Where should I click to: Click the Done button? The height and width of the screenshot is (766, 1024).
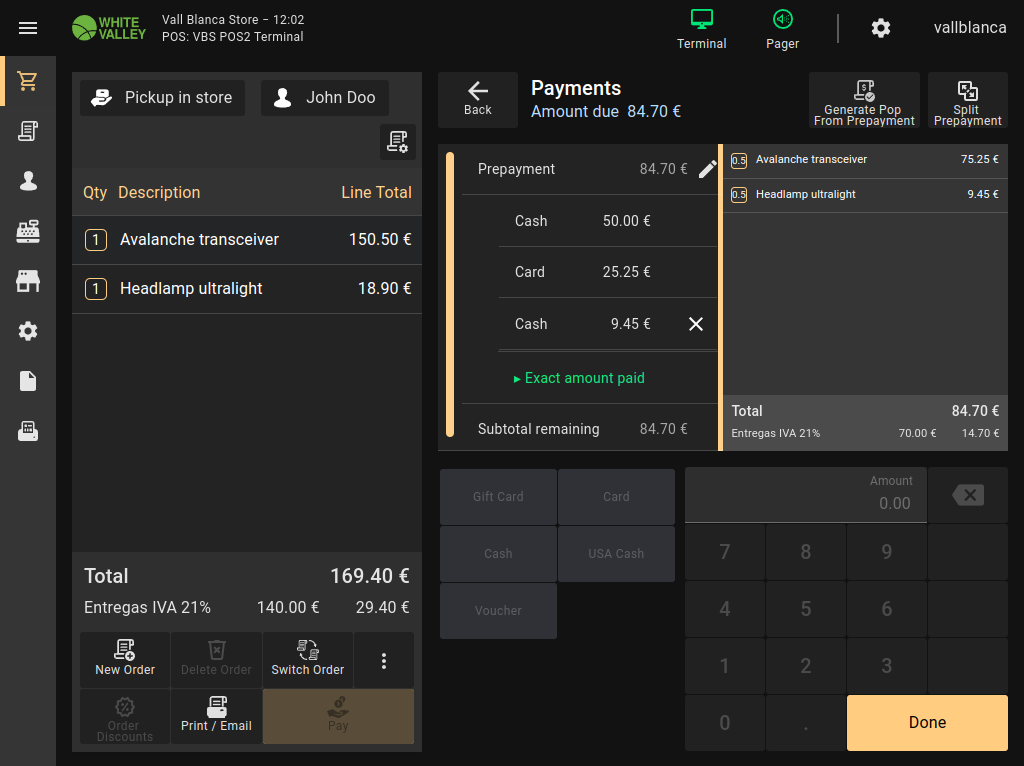[927, 723]
